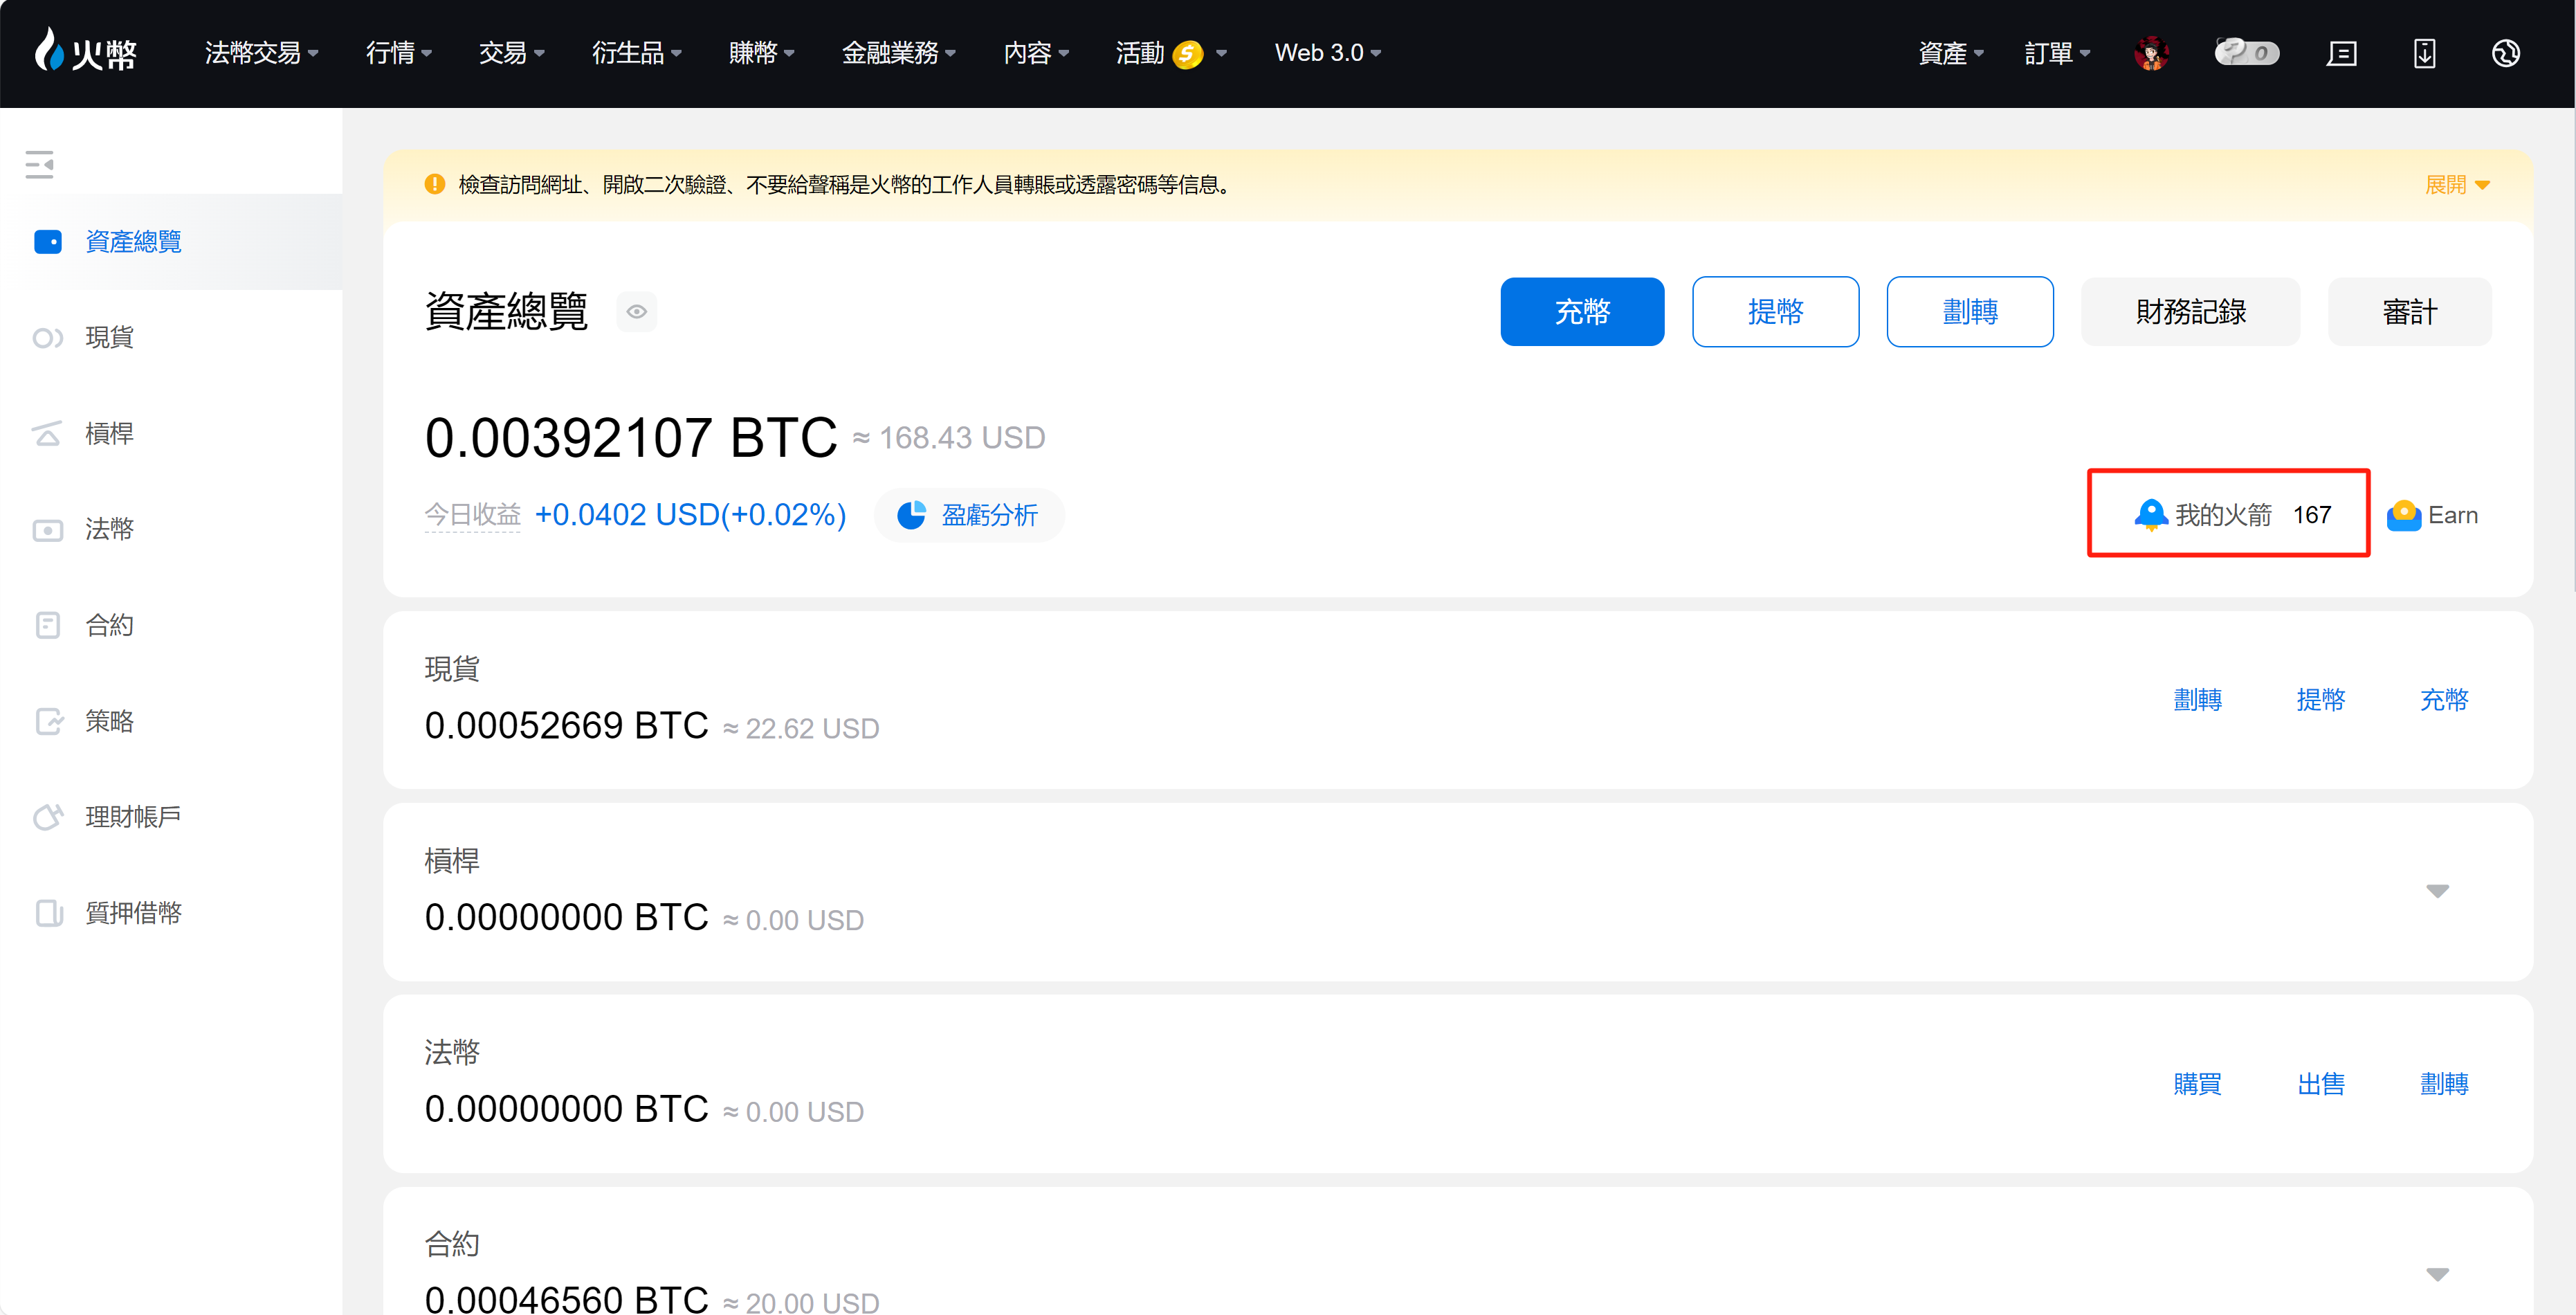Click the 理財帳戶 sidebar icon
Viewport: 2576px width, 1315px height.
pyautogui.click(x=48, y=817)
